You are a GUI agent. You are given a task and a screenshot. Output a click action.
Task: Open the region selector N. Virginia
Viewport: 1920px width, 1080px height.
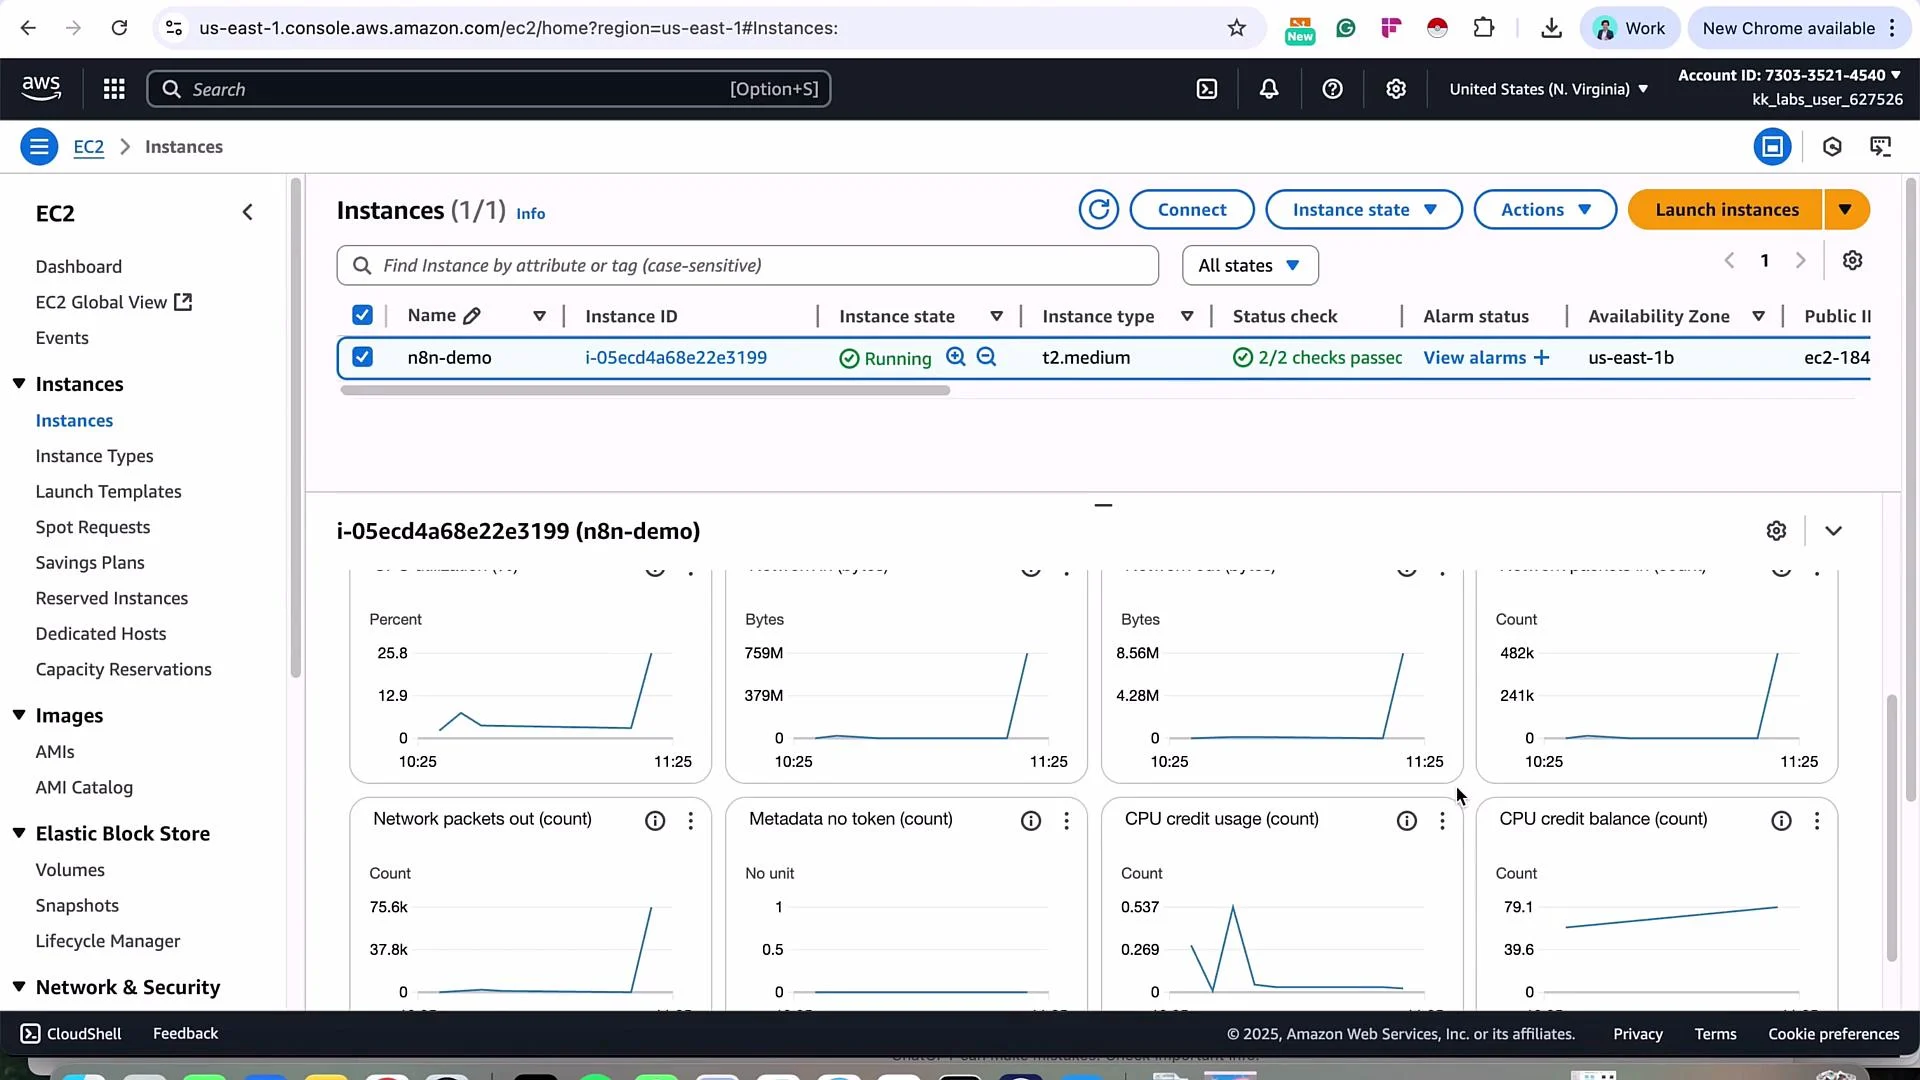coord(1548,89)
